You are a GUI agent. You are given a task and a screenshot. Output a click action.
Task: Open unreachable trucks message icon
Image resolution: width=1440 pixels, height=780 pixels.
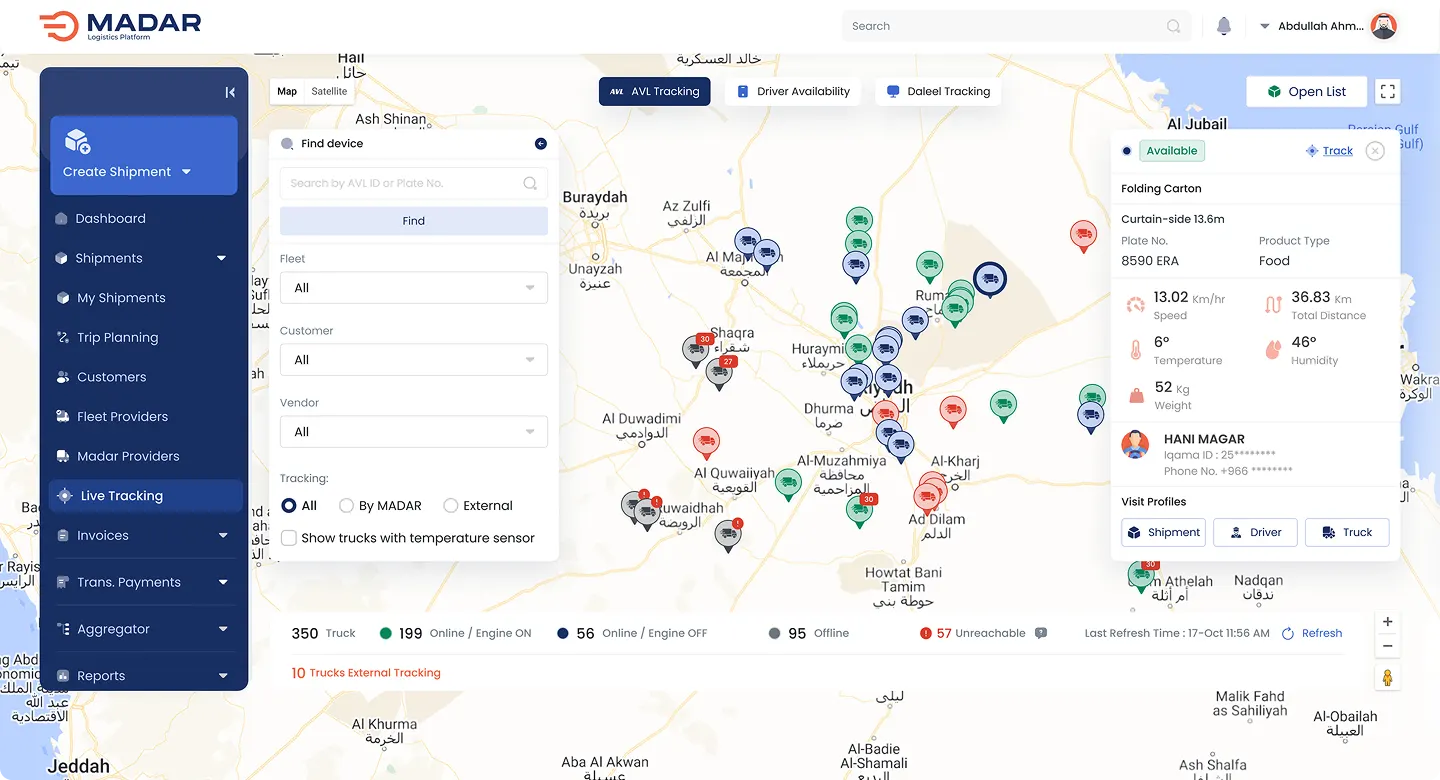[1041, 633]
